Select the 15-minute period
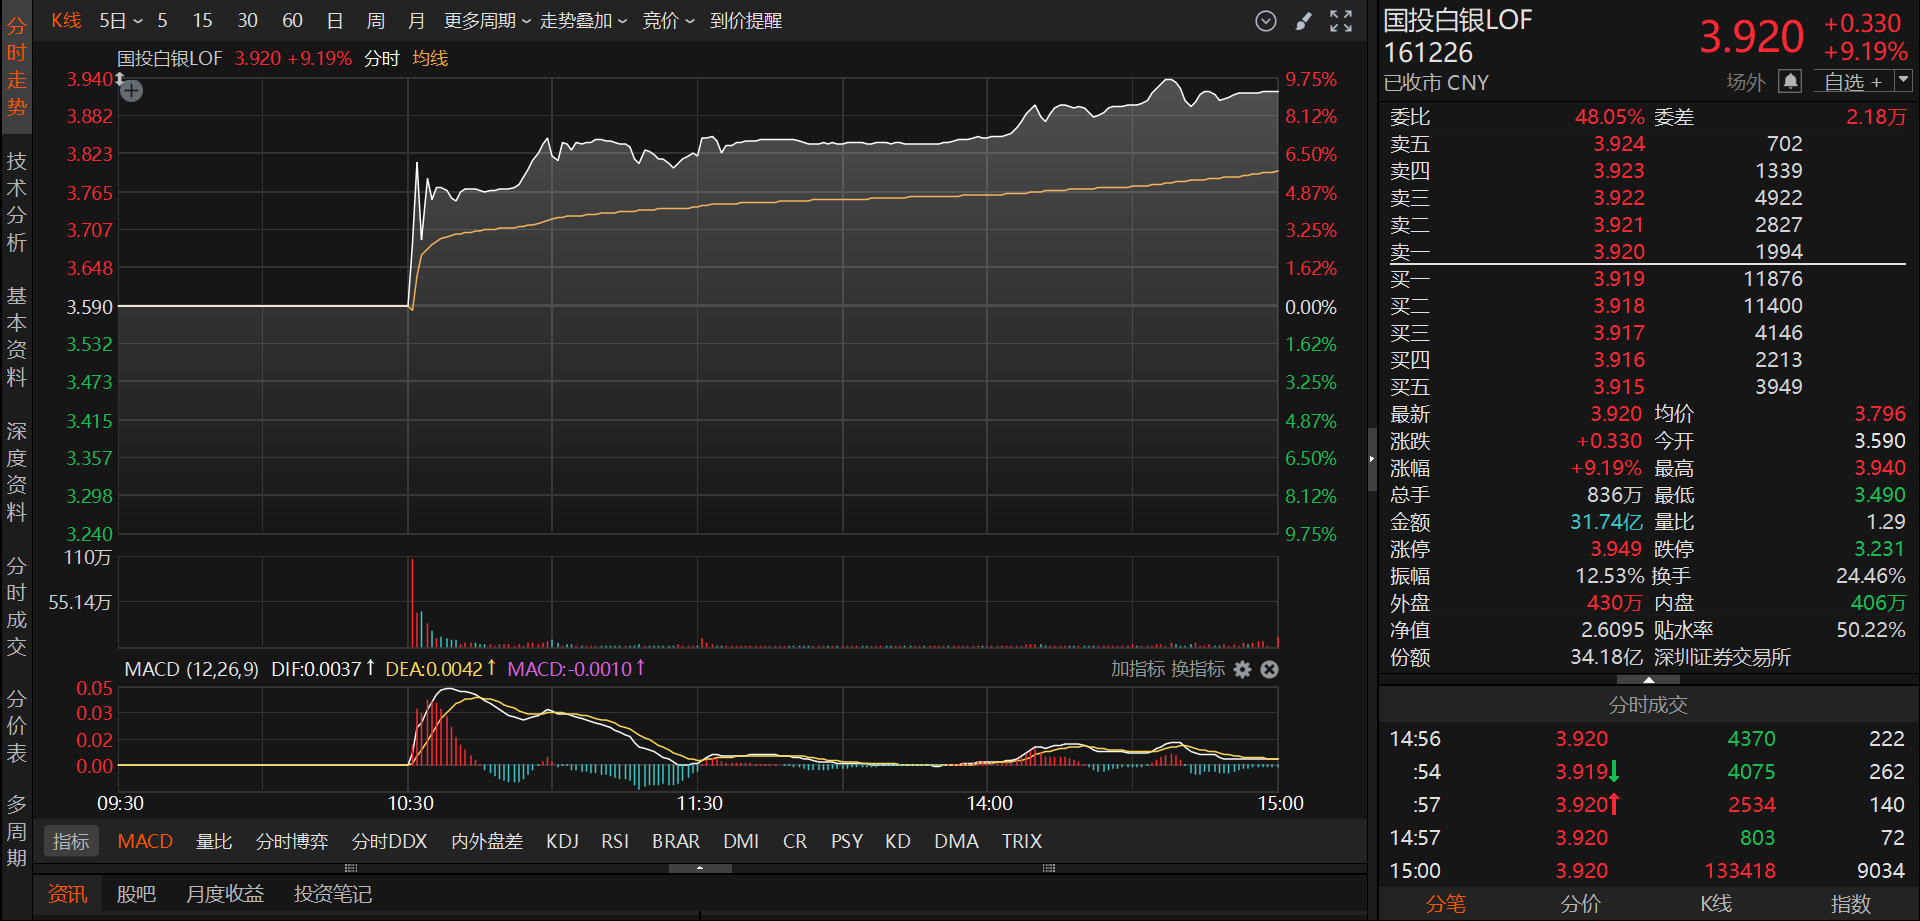The width and height of the screenshot is (1920, 921). 203,21
